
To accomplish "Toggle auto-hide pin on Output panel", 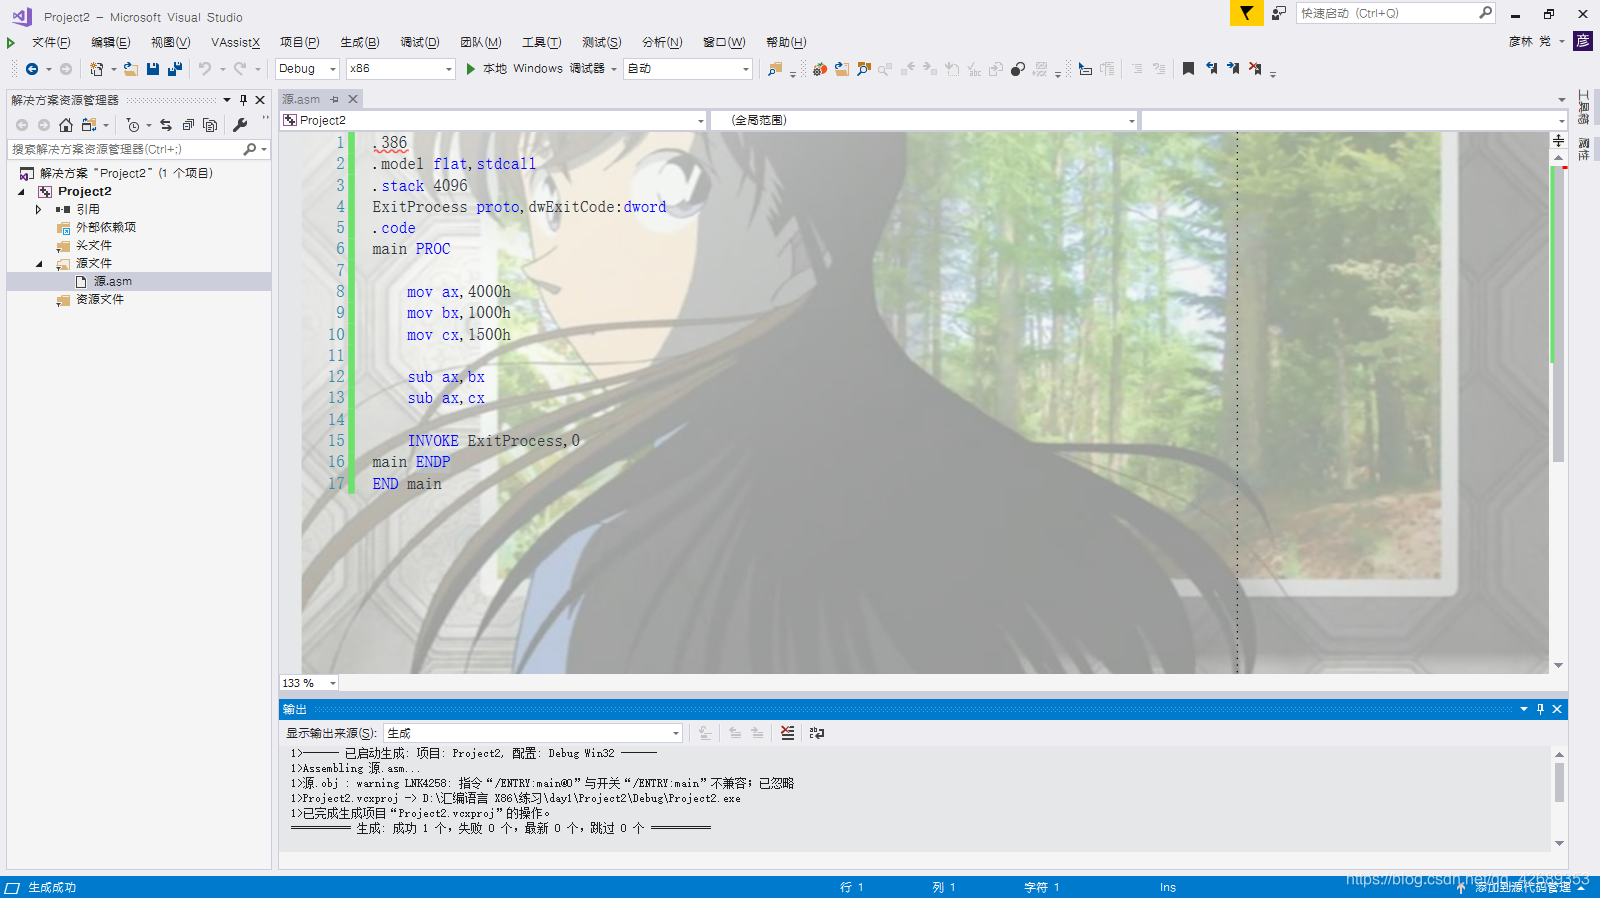I will [1540, 709].
